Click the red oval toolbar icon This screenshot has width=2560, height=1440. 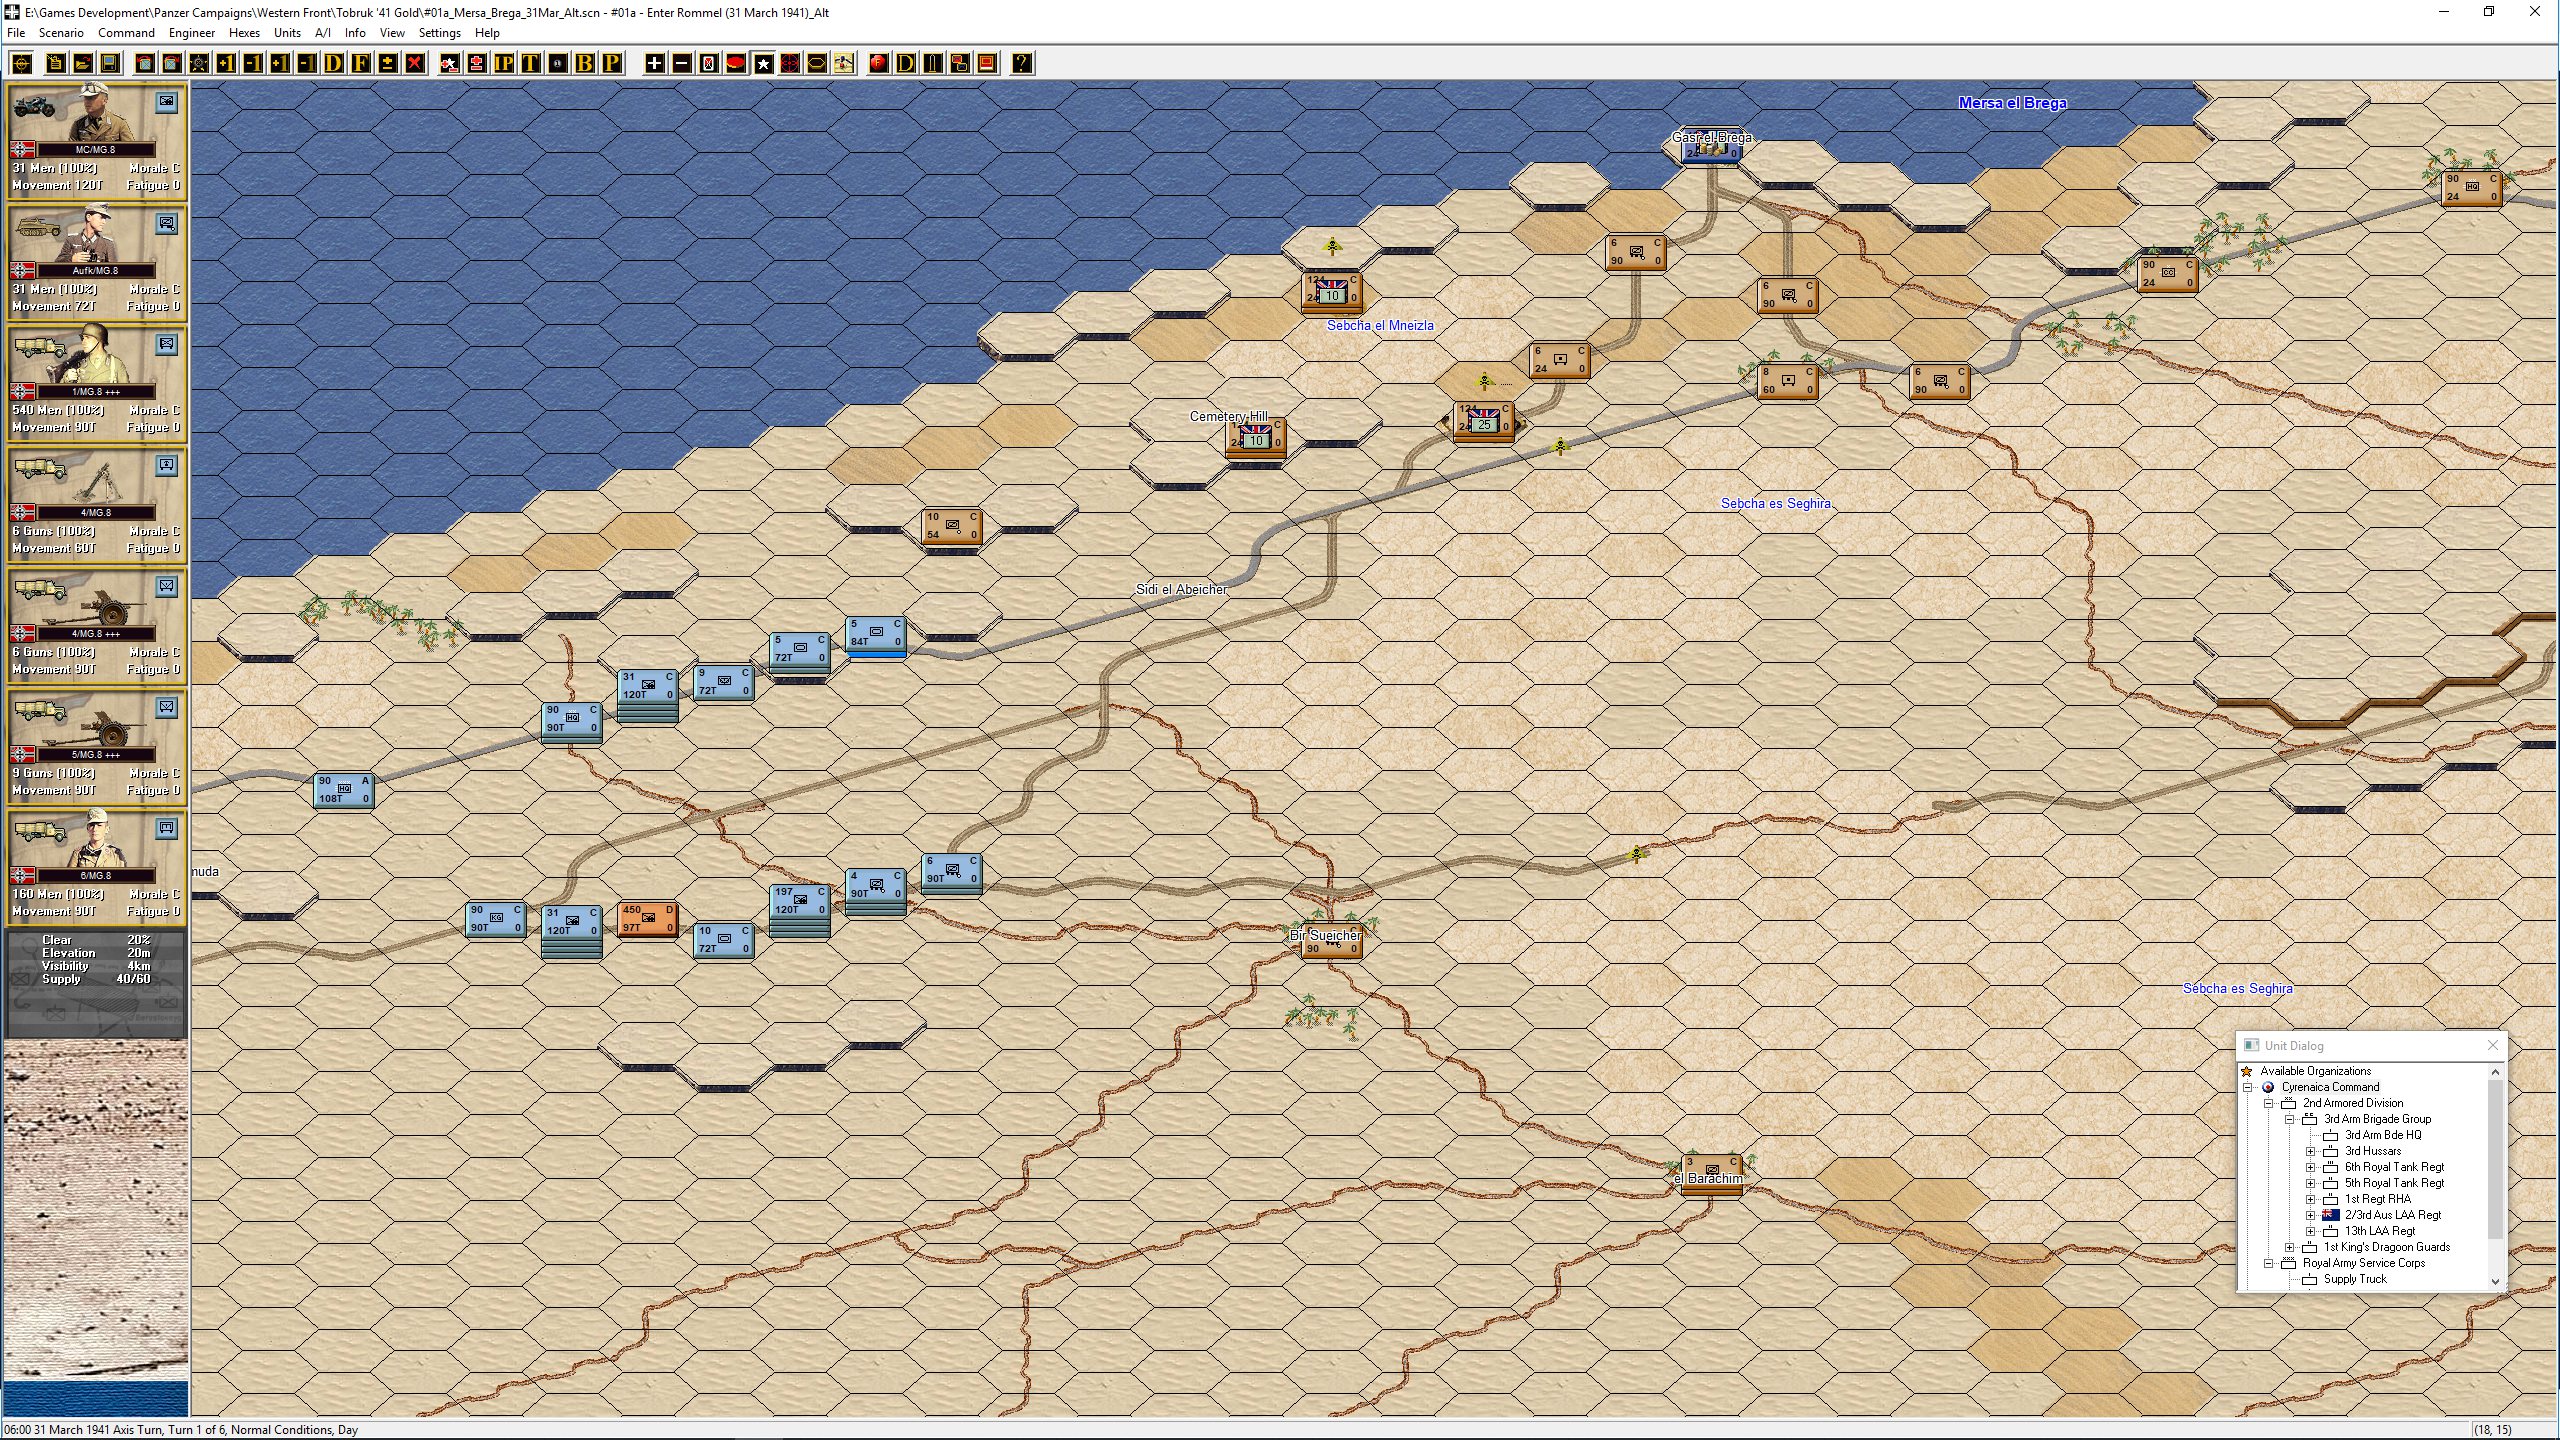tap(735, 64)
